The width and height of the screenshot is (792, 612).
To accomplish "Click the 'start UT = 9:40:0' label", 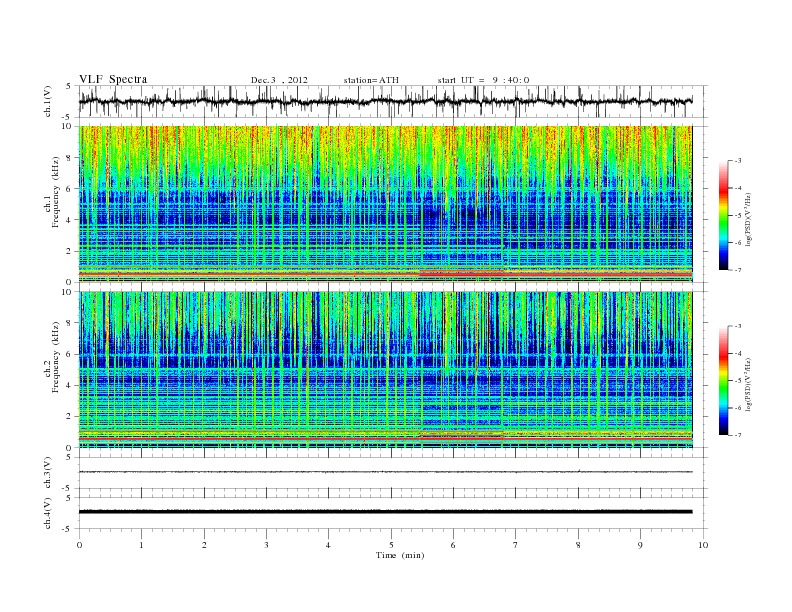I will tap(483, 80).
